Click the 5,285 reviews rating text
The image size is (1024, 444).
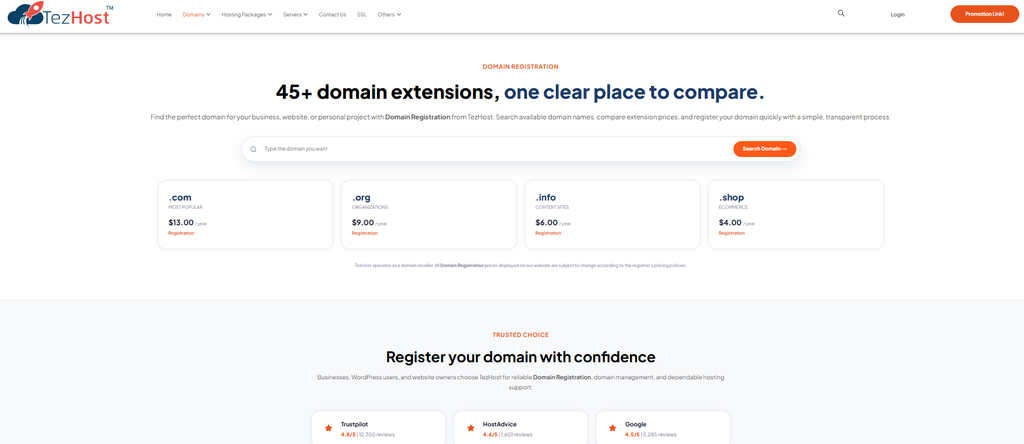(660, 435)
